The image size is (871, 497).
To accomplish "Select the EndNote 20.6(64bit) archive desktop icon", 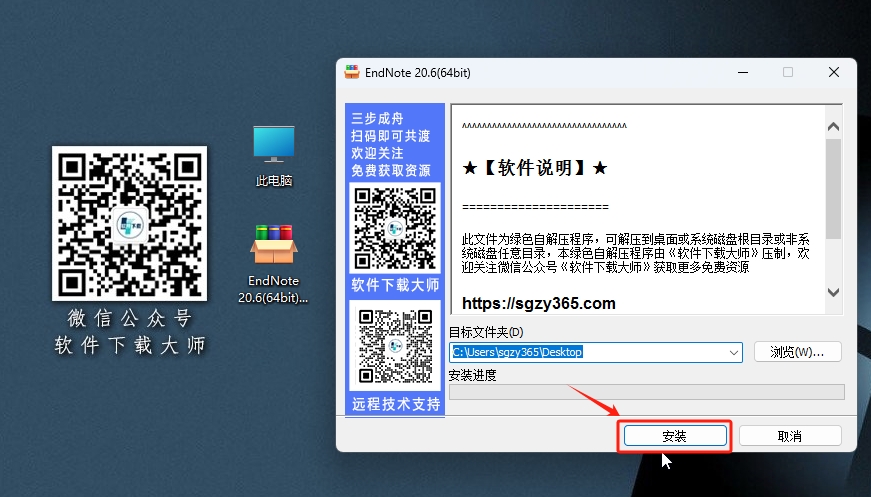I will click(273, 264).
